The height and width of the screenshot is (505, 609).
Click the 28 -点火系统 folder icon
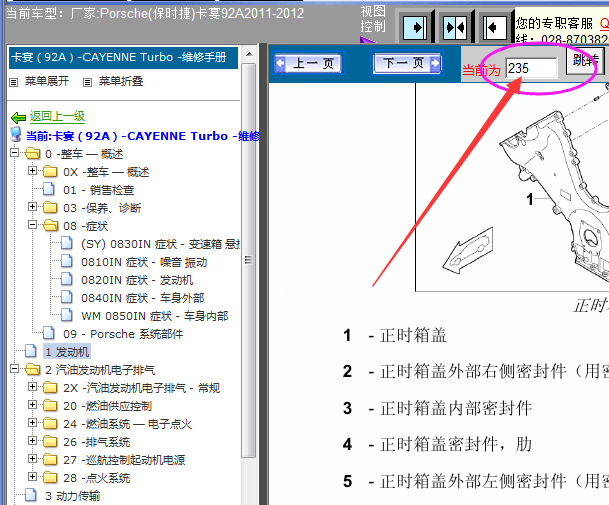pyautogui.click(x=50, y=477)
